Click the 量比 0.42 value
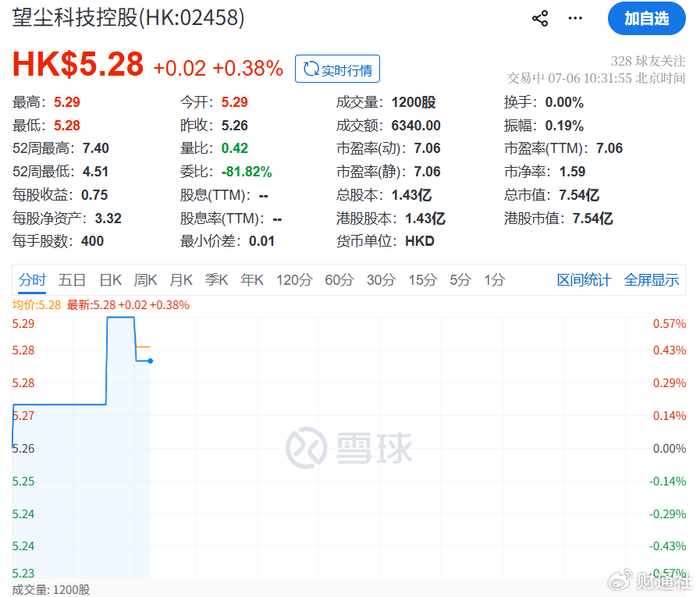Screen dimensions: 700x597 (x=235, y=148)
